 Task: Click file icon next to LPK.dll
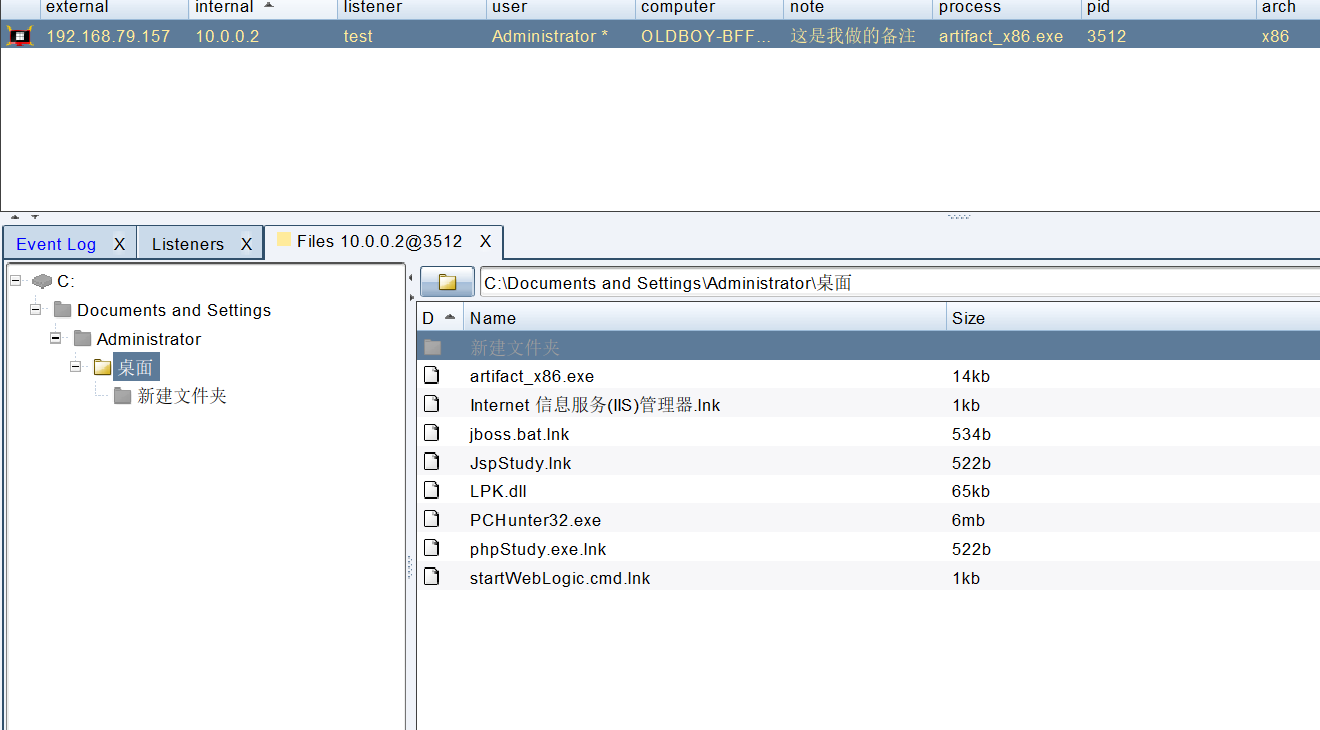[x=431, y=490]
